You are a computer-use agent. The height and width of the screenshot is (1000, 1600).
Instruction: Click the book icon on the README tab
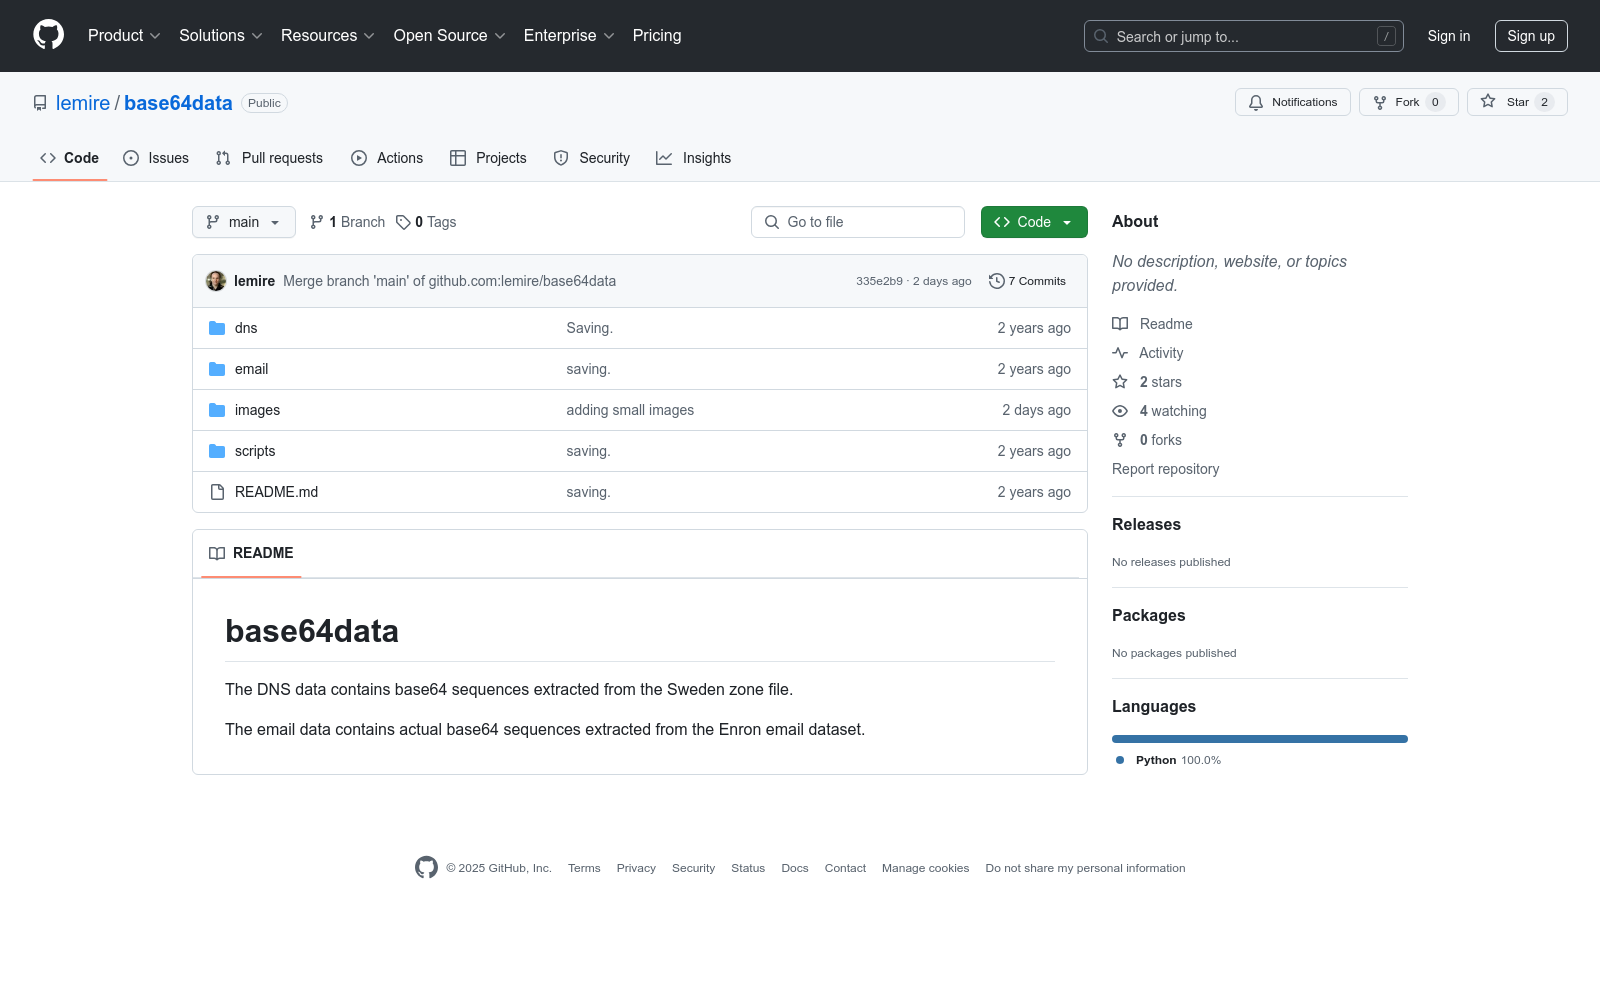(217, 553)
